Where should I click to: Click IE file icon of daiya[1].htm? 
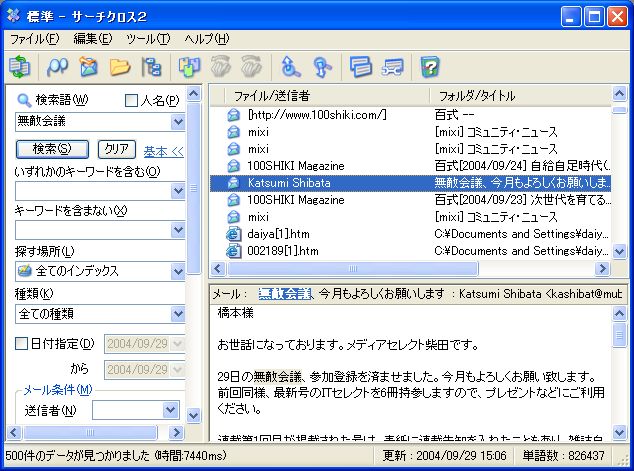233,234
